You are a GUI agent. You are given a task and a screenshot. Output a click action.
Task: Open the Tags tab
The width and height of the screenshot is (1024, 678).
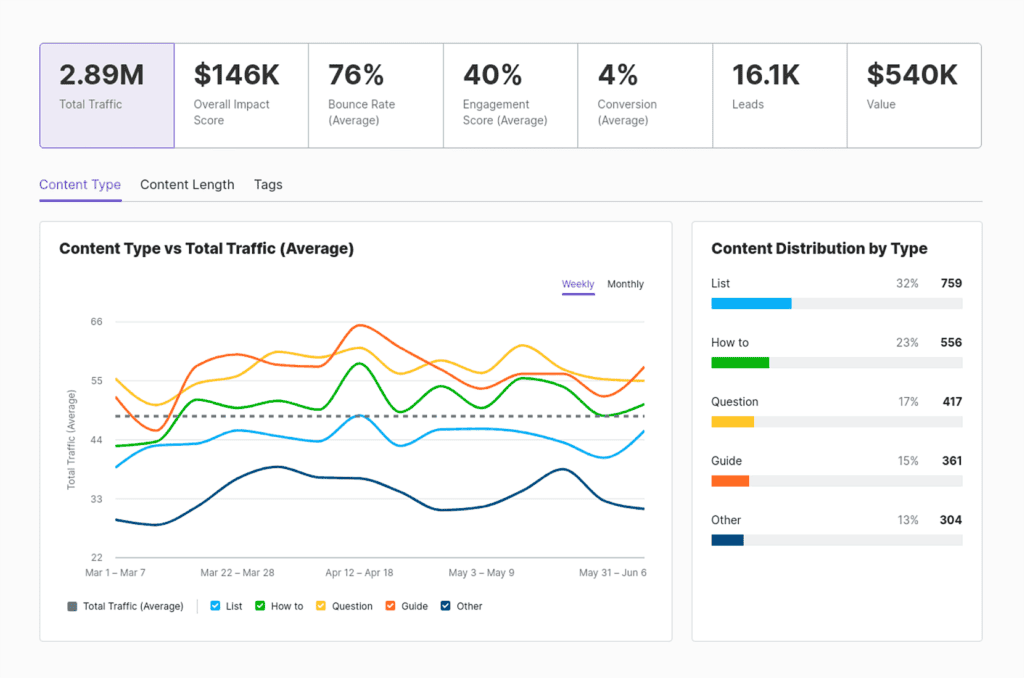click(x=267, y=185)
